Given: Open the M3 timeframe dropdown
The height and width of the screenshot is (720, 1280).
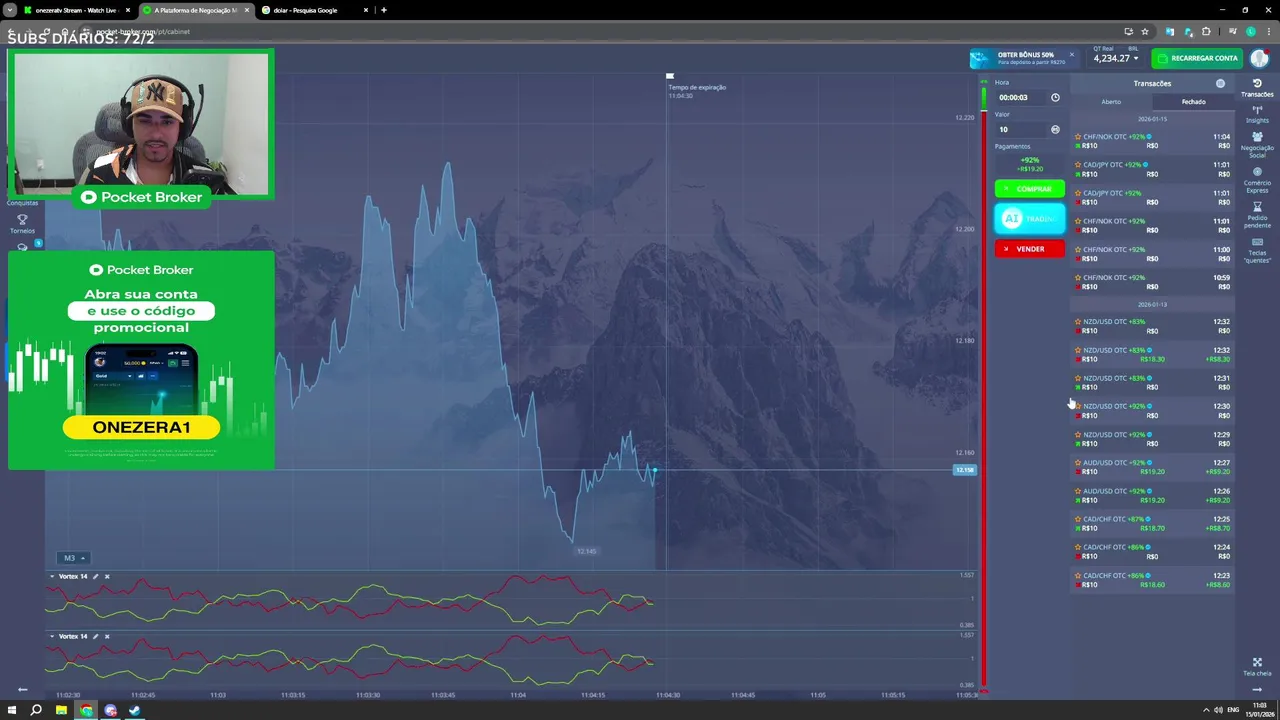Looking at the screenshot, I should click(74, 558).
